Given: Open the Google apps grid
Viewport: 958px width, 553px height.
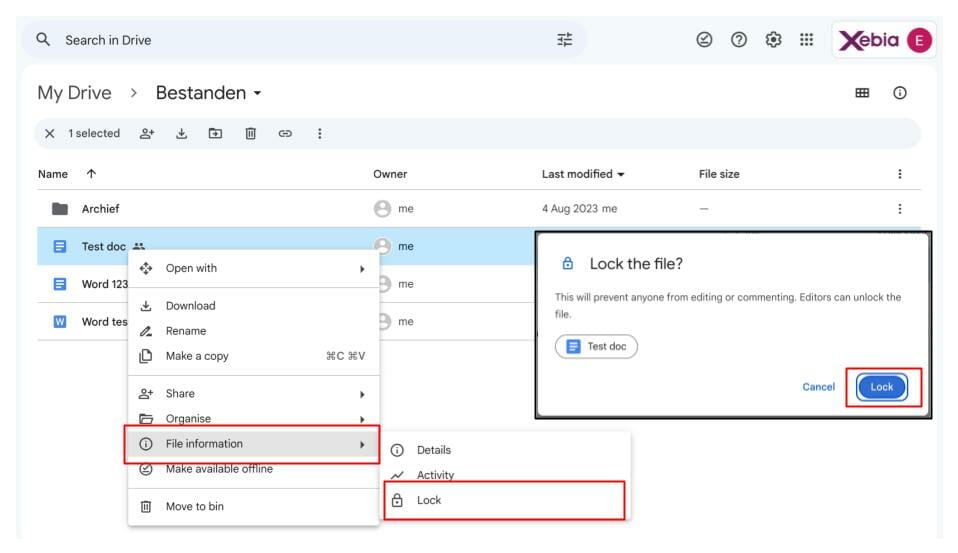Looking at the screenshot, I should coord(806,40).
